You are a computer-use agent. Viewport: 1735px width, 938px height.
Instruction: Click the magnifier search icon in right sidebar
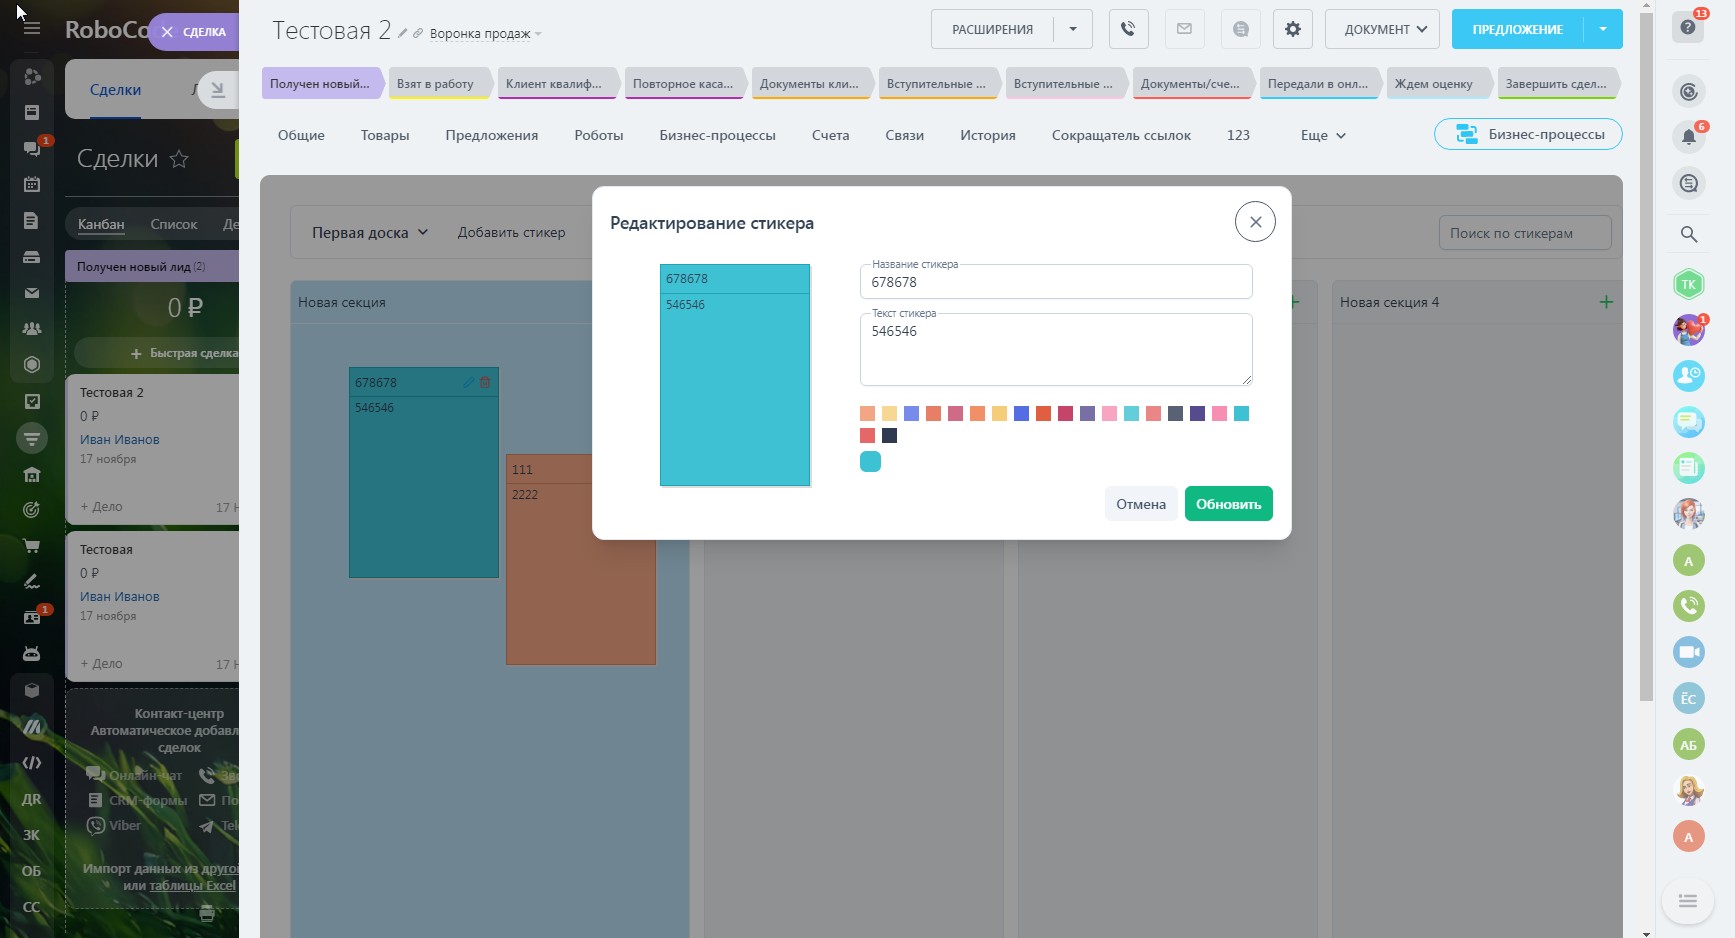pos(1689,234)
